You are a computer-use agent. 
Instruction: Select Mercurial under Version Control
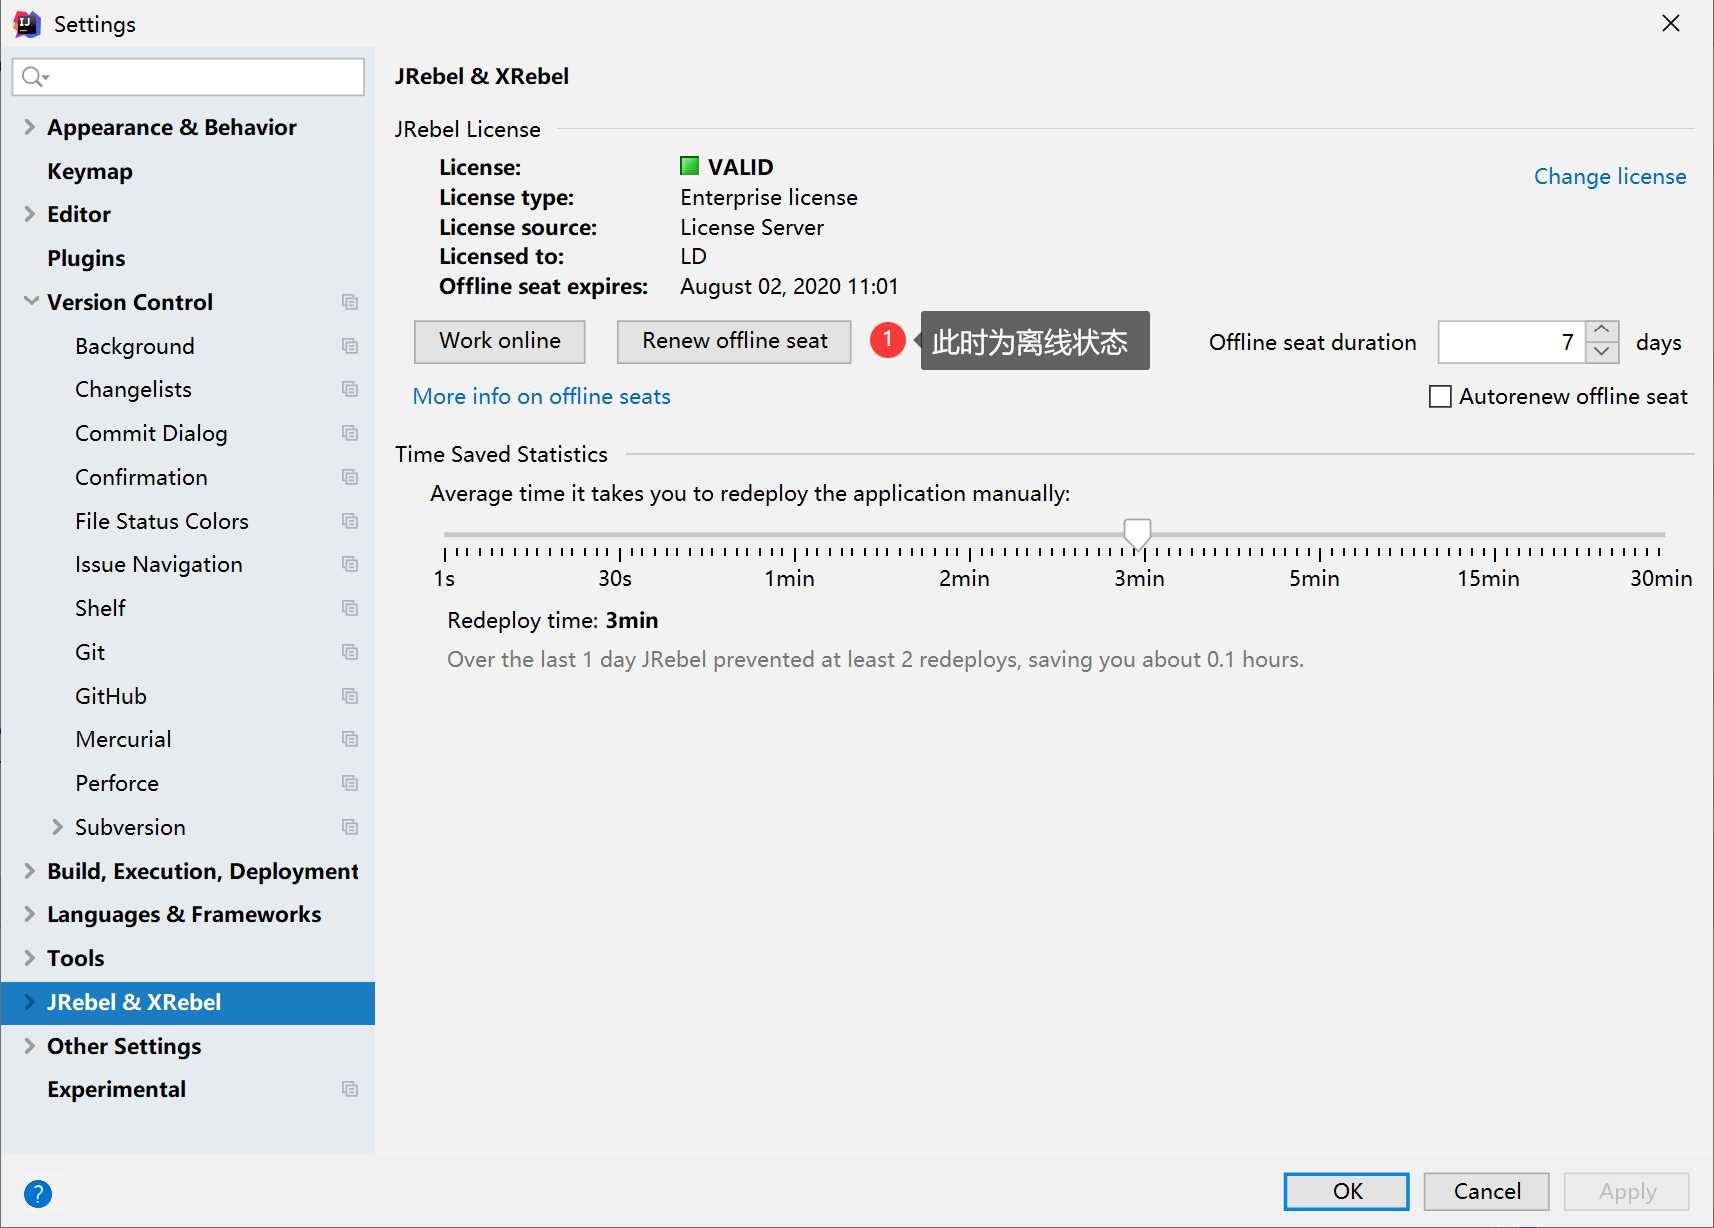123,739
